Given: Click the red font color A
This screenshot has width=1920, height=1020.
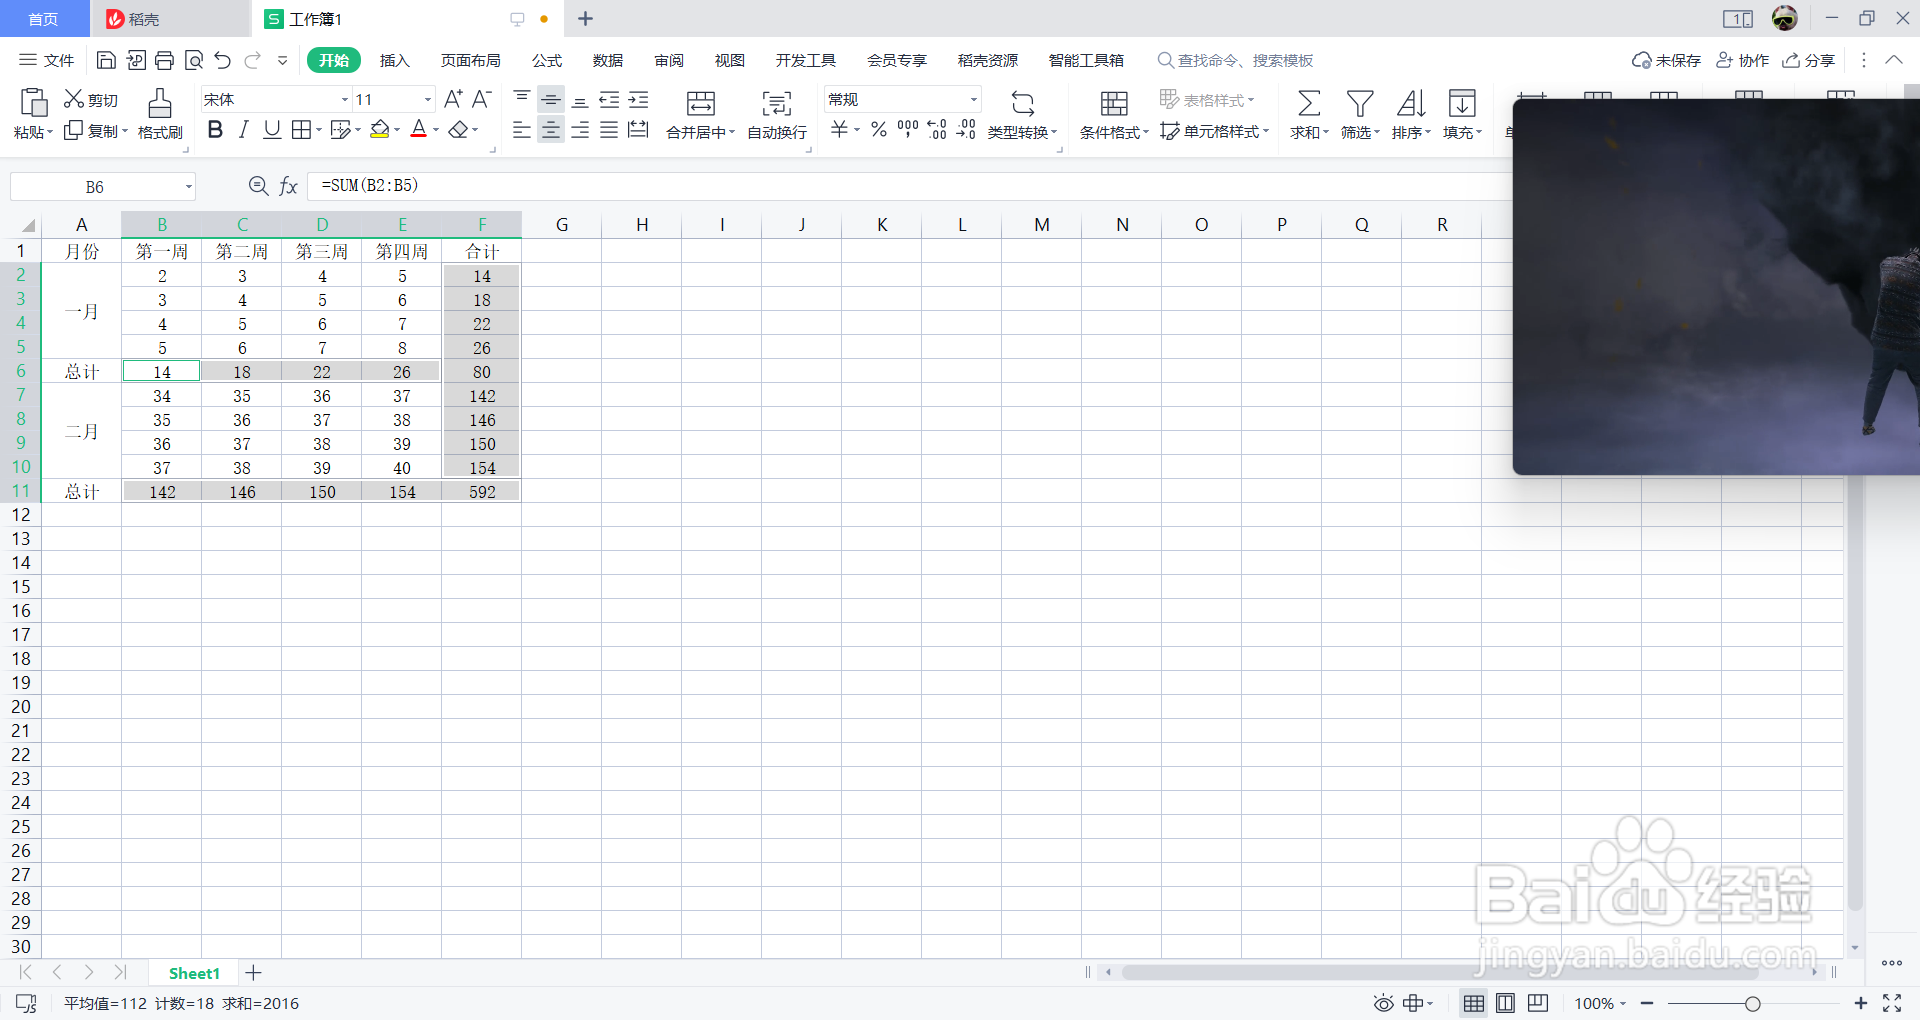Looking at the screenshot, I should 419,130.
